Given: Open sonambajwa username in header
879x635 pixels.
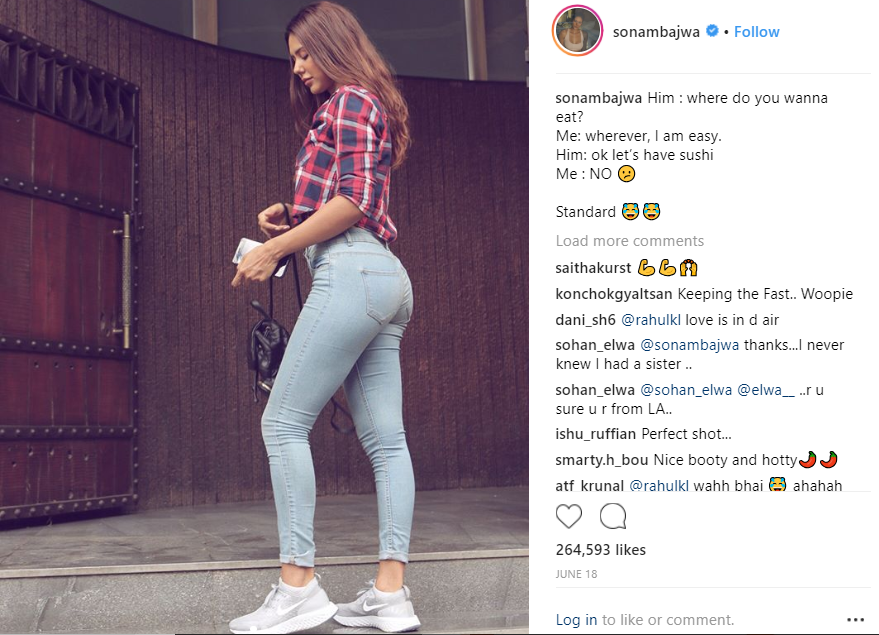Looking at the screenshot, I should 656,32.
